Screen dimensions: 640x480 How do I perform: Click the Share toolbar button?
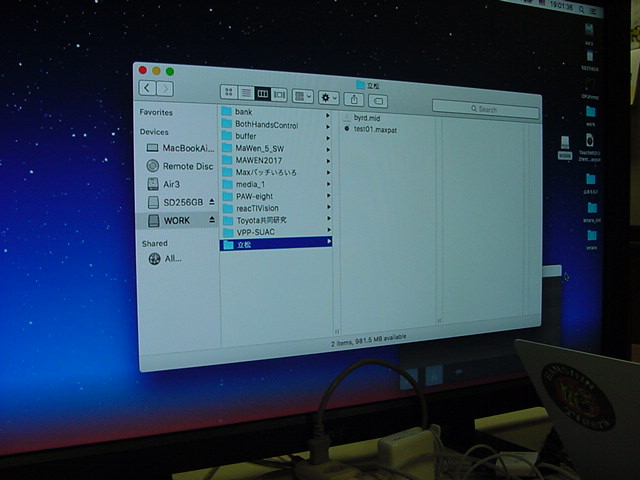(354, 99)
